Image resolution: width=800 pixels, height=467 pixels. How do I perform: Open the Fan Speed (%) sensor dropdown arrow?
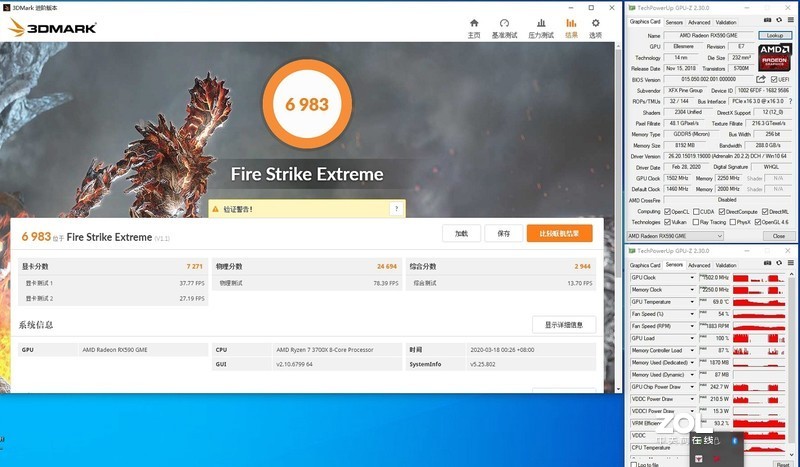(x=692, y=314)
